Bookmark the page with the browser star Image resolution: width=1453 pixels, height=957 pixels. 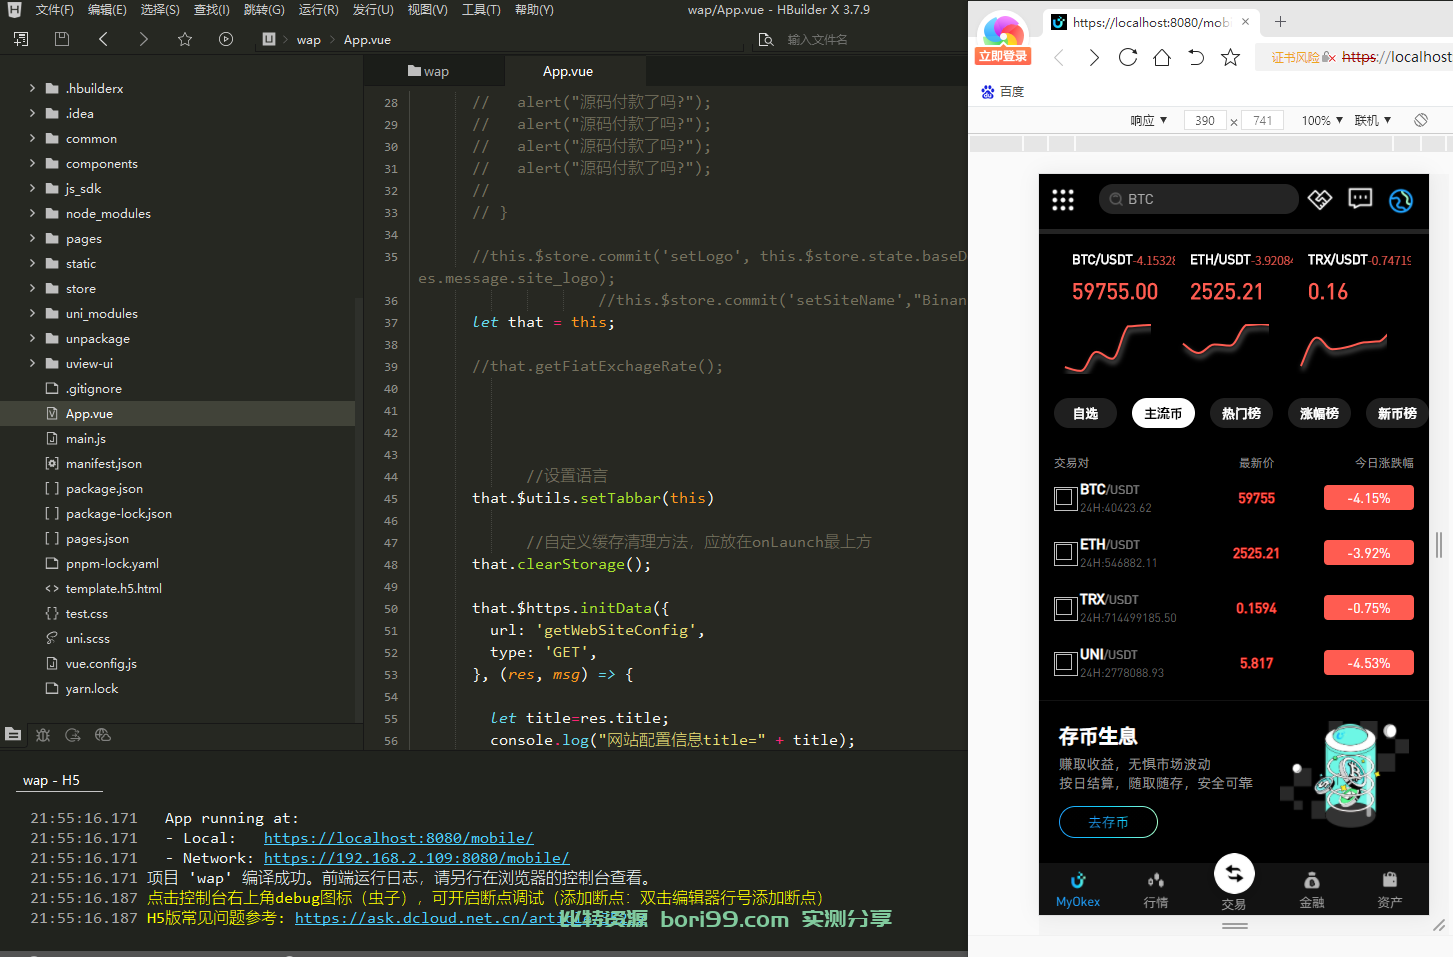(1231, 57)
